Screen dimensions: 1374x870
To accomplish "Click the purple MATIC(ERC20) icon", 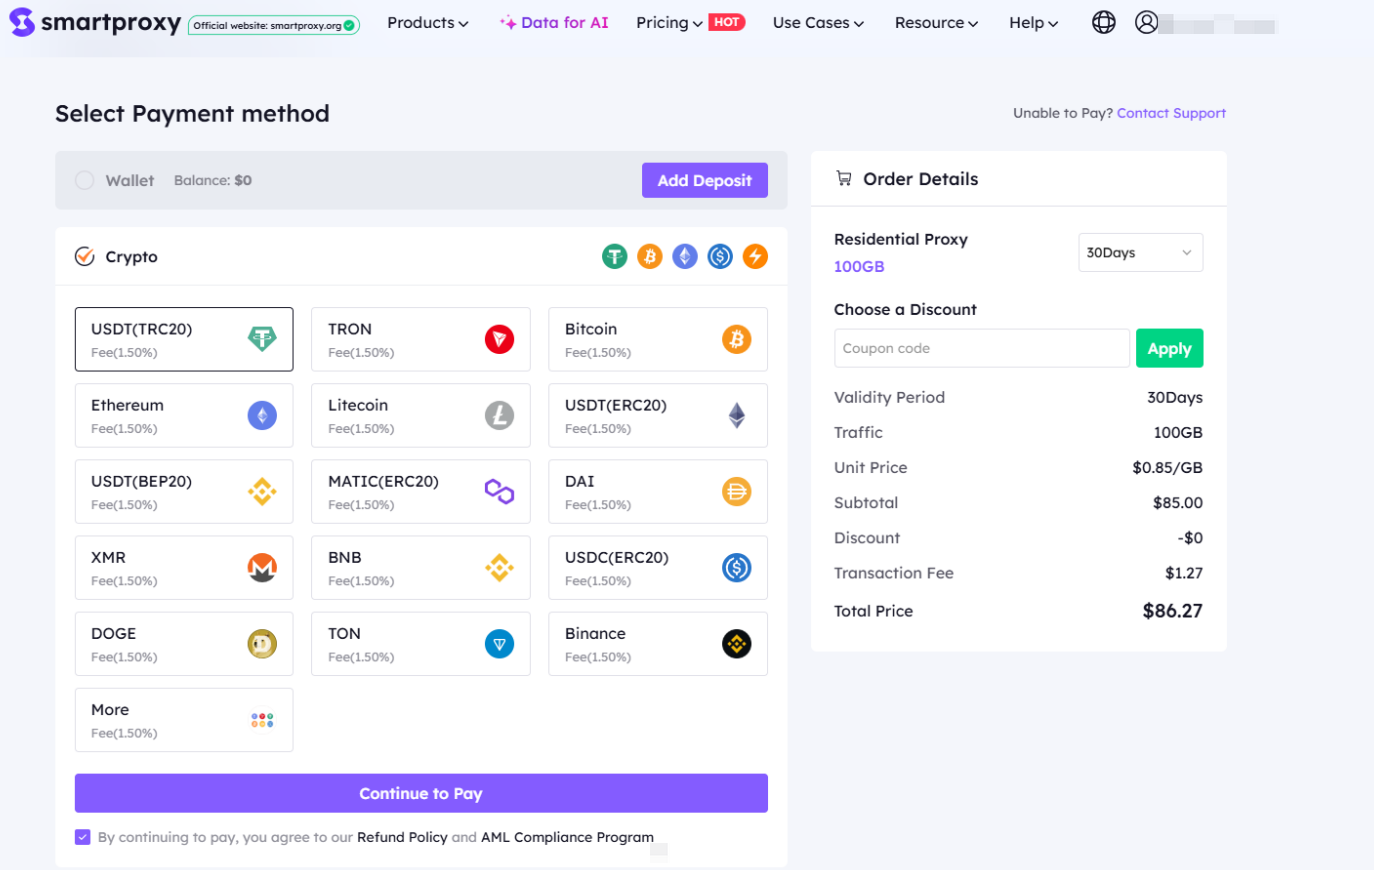I will click(499, 491).
